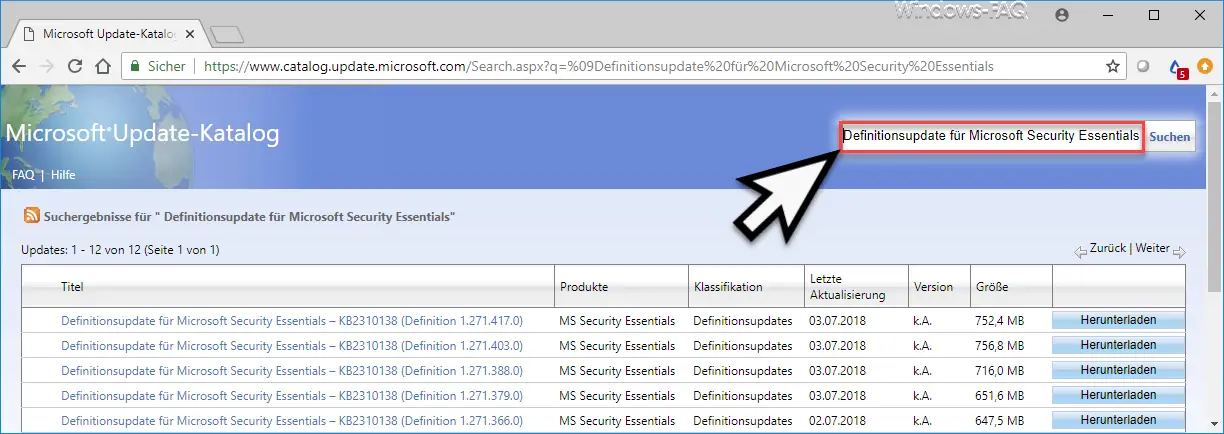
Task: Go to next page with Weiter
Action: (x=1153, y=248)
